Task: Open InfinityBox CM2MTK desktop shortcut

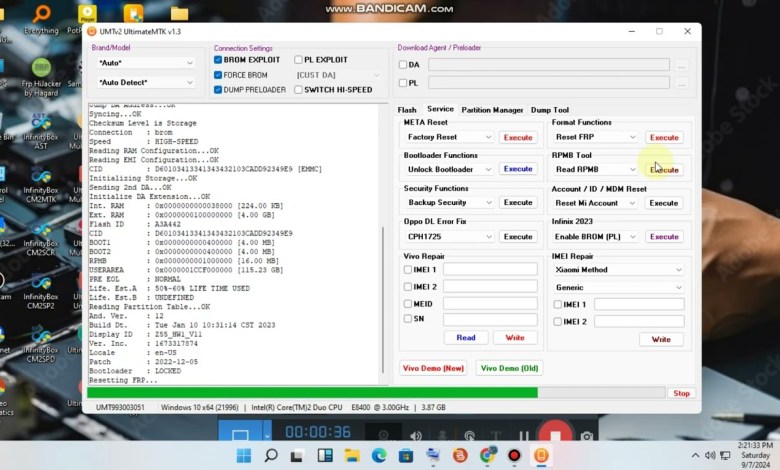Action: (41, 185)
